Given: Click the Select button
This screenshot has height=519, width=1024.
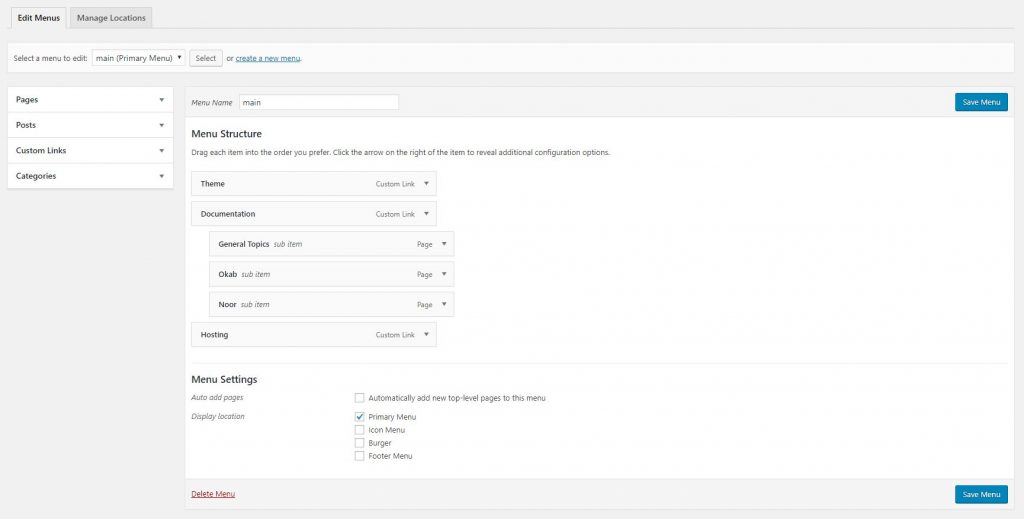Looking at the screenshot, I should pyautogui.click(x=206, y=58).
